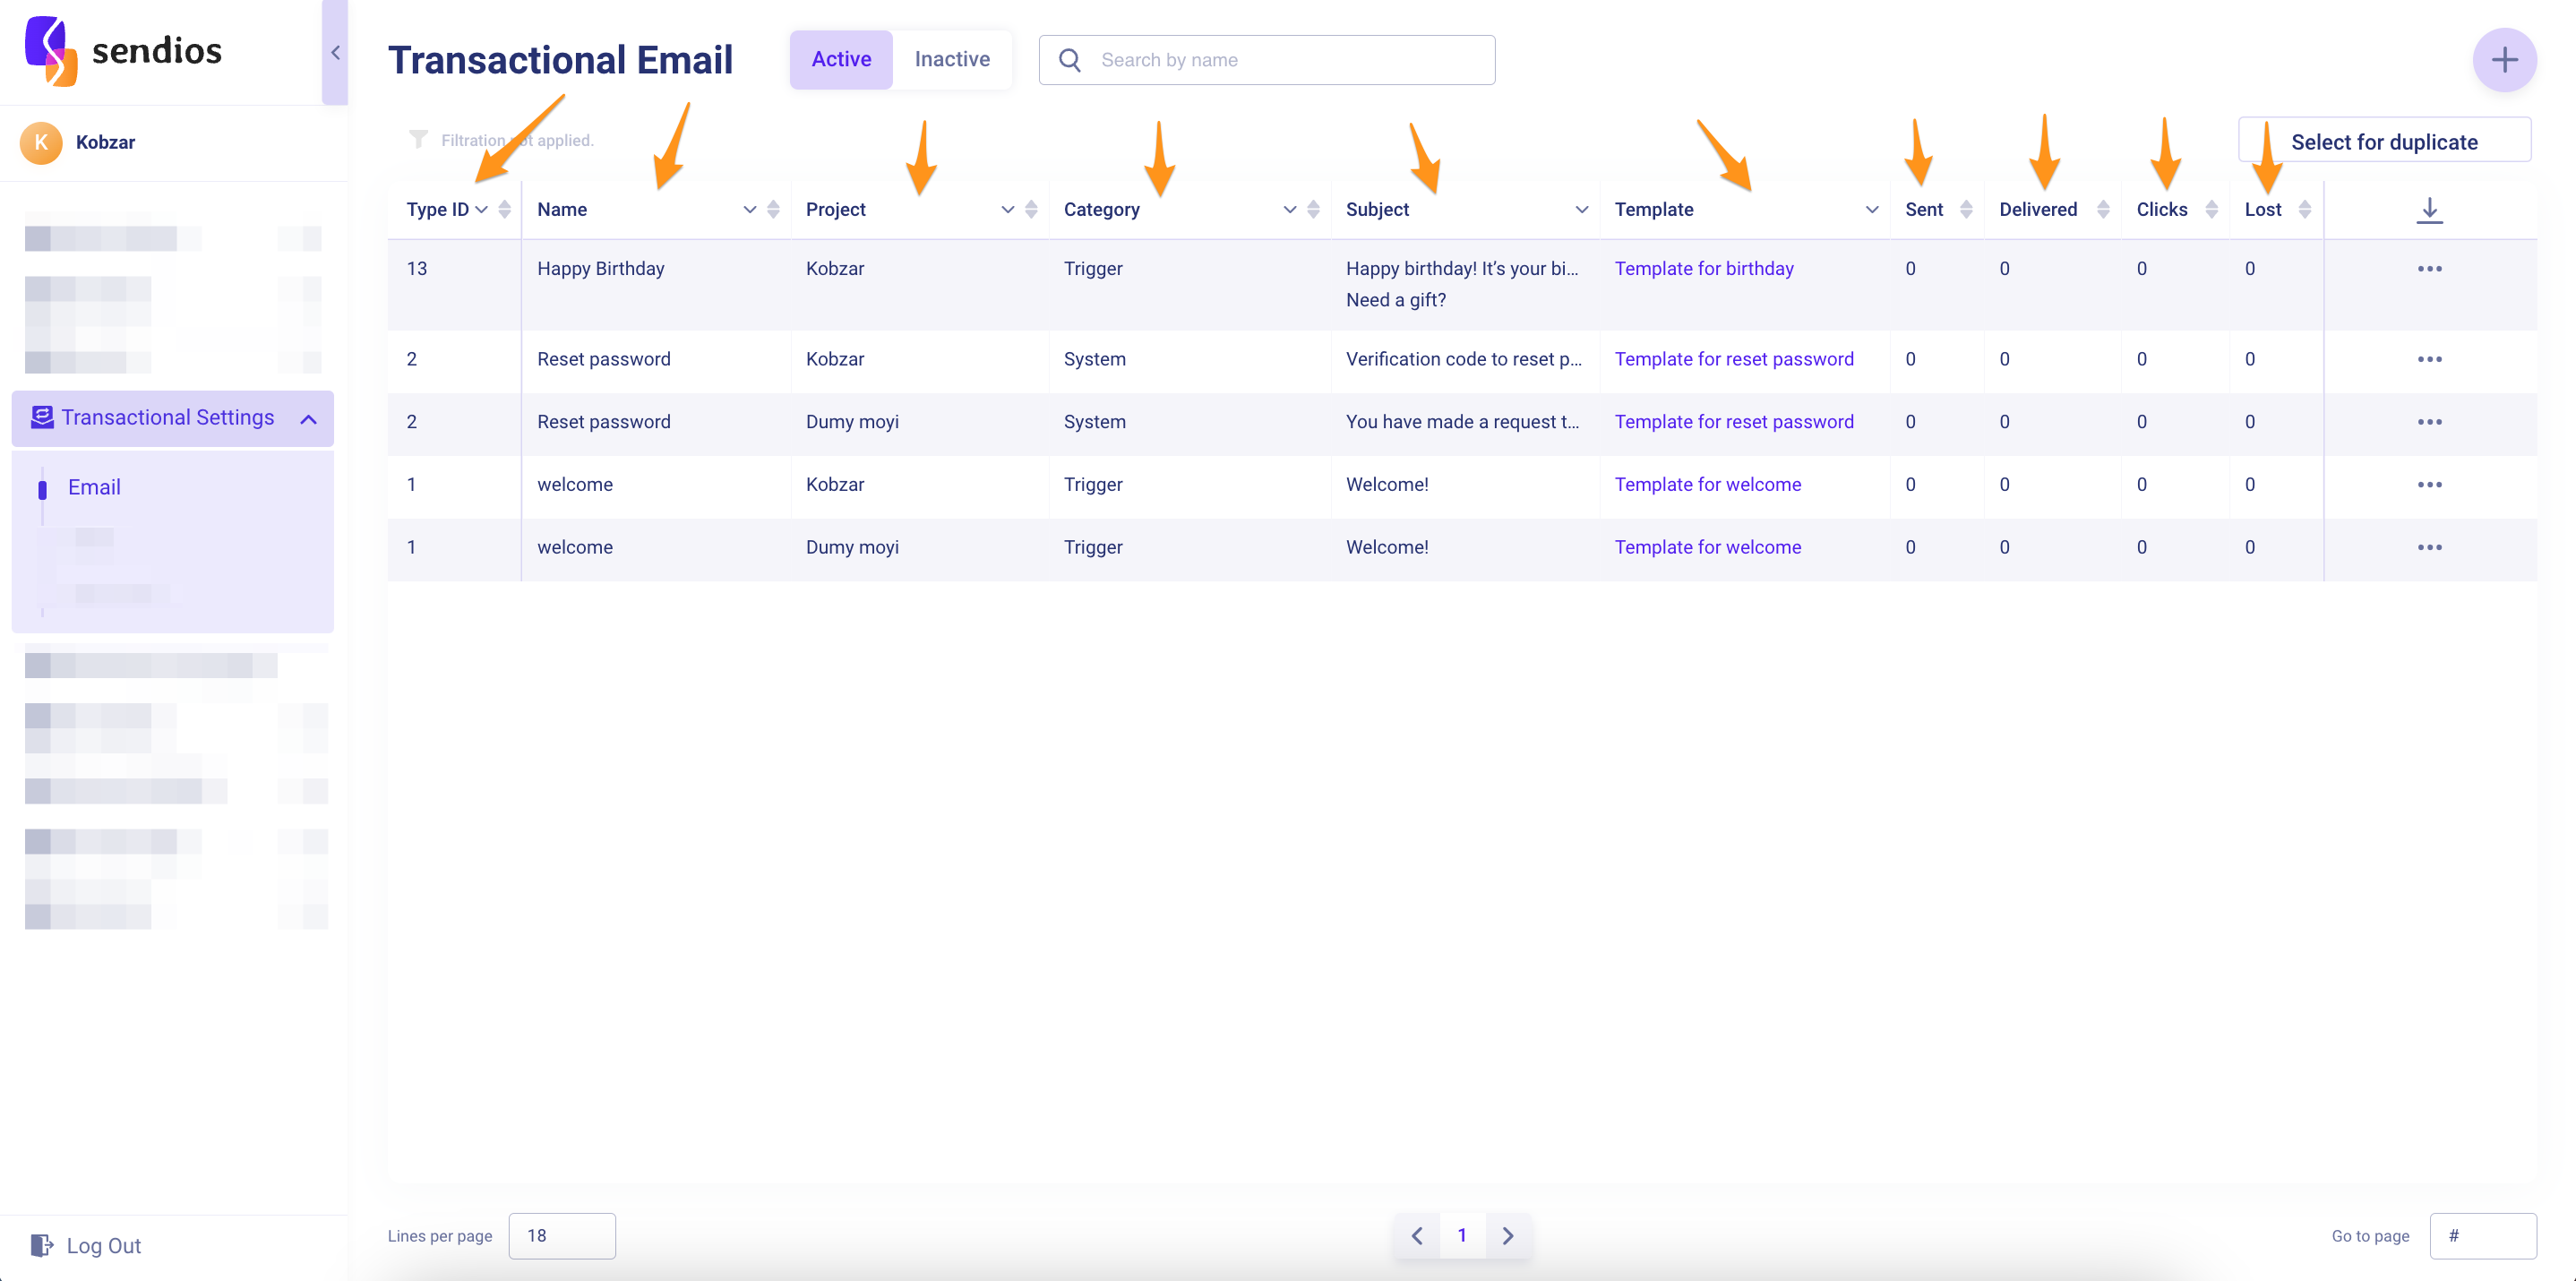The width and height of the screenshot is (2576, 1281).
Task: Open three-dot menu for welcome Dumy moyi row
Action: tap(2429, 547)
